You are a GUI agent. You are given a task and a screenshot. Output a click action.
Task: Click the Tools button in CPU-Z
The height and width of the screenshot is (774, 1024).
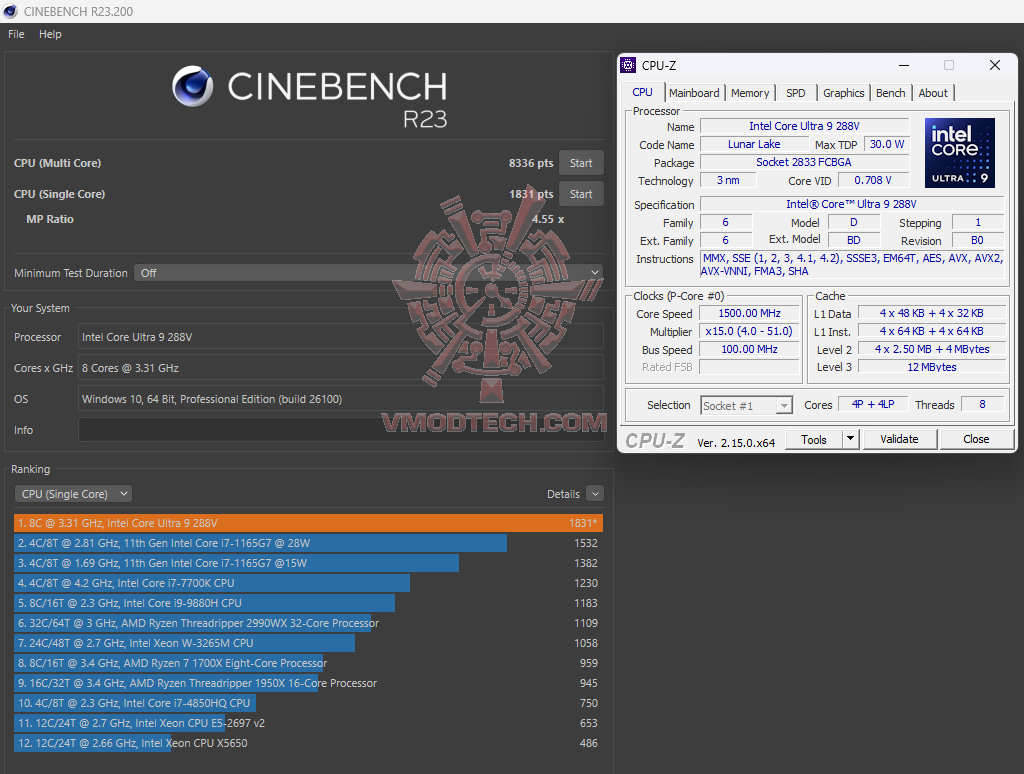point(814,440)
